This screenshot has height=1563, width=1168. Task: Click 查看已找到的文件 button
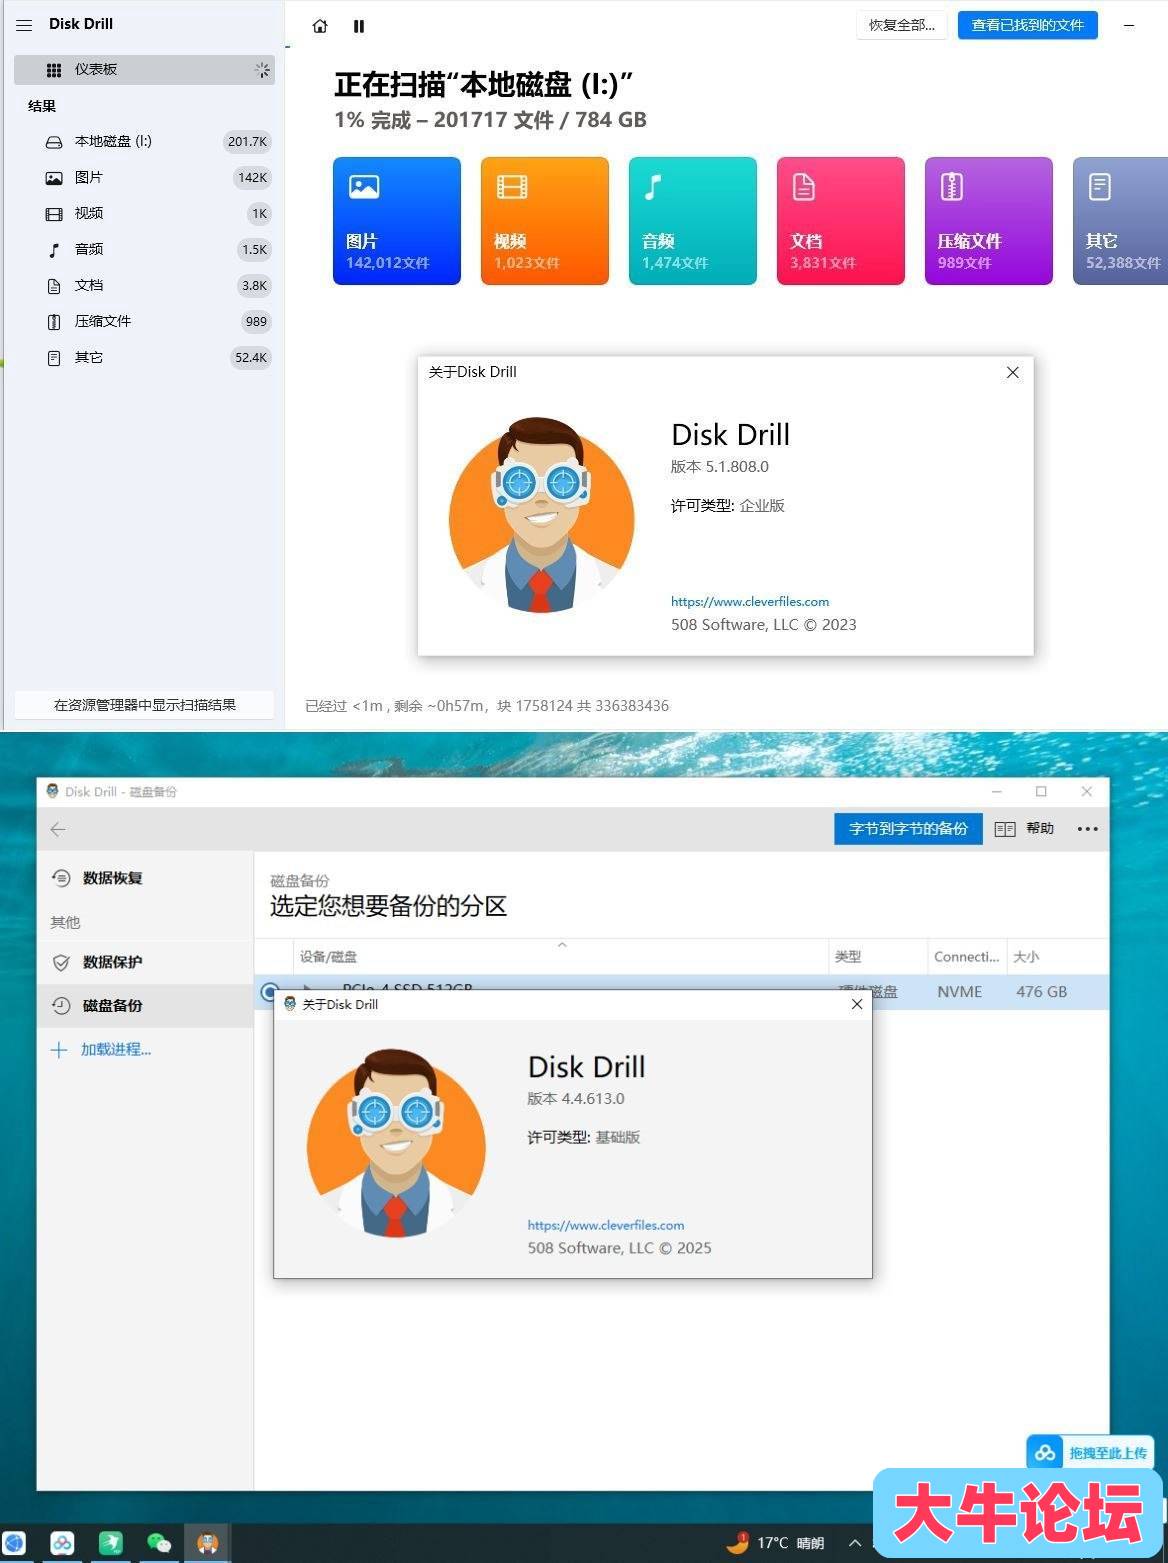(1027, 25)
